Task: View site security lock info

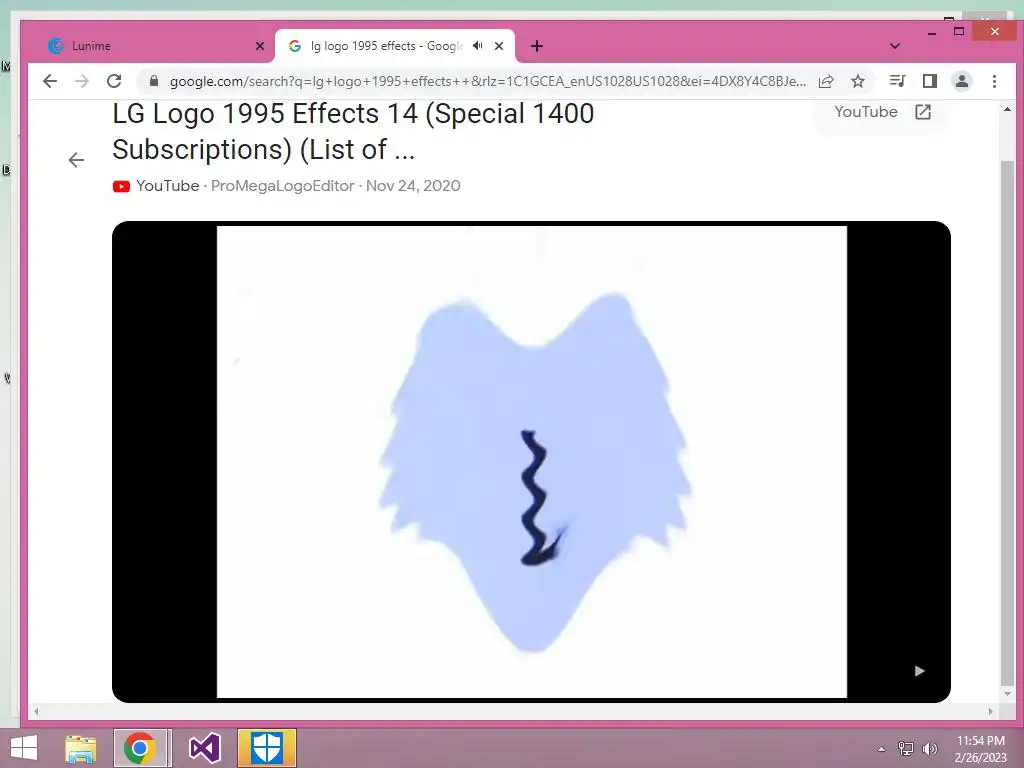Action: coord(153,81)
